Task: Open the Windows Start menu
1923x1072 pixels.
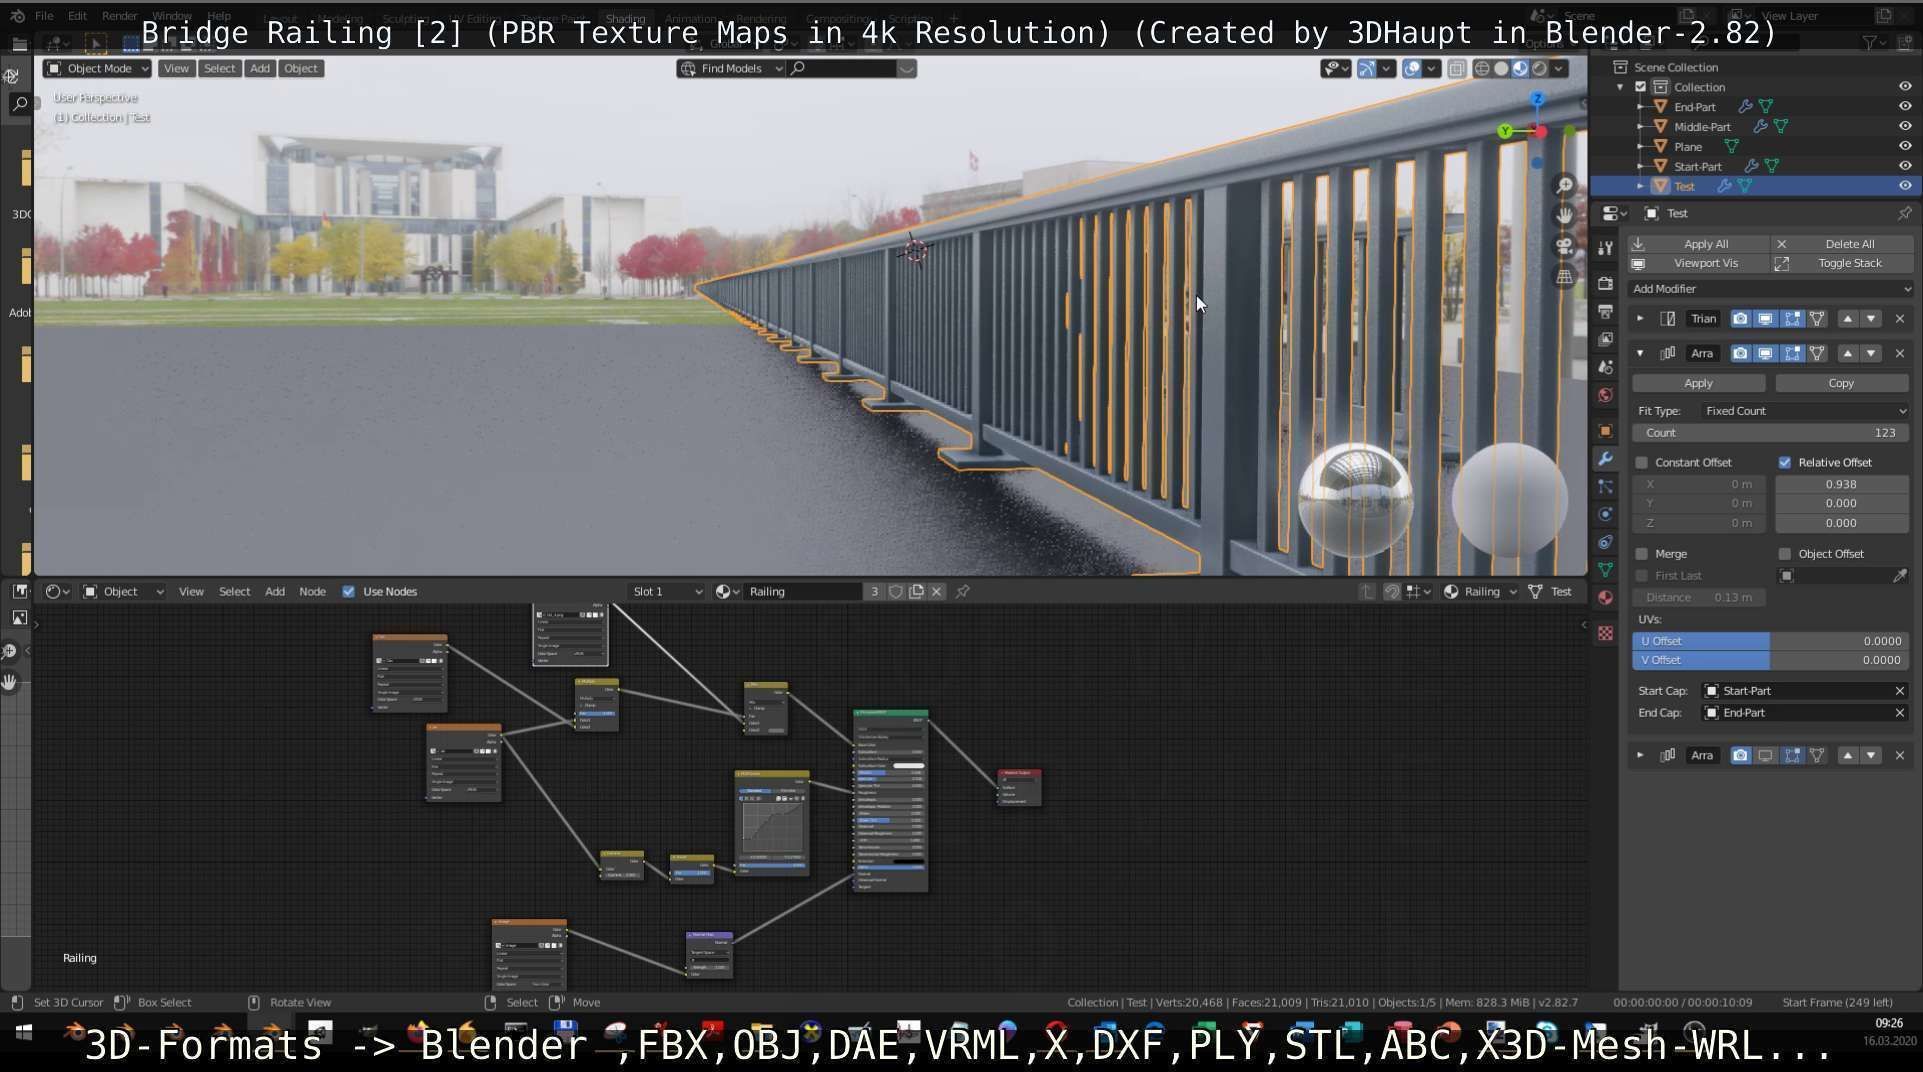Action: (23, 1033)
